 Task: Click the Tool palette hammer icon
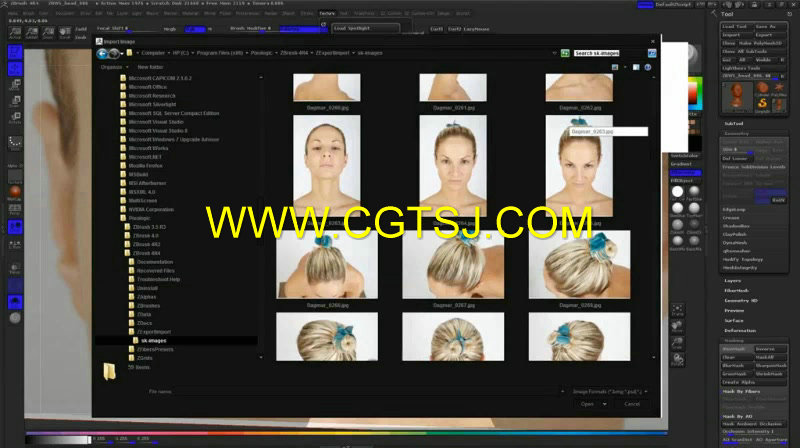pos(714,14)
